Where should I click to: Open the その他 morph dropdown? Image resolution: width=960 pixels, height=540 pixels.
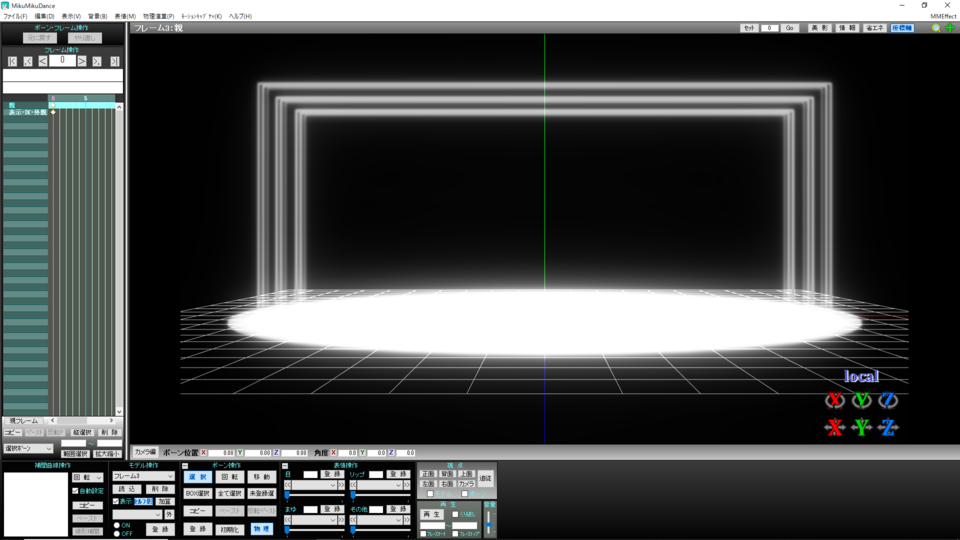click(x=380, y=520)
